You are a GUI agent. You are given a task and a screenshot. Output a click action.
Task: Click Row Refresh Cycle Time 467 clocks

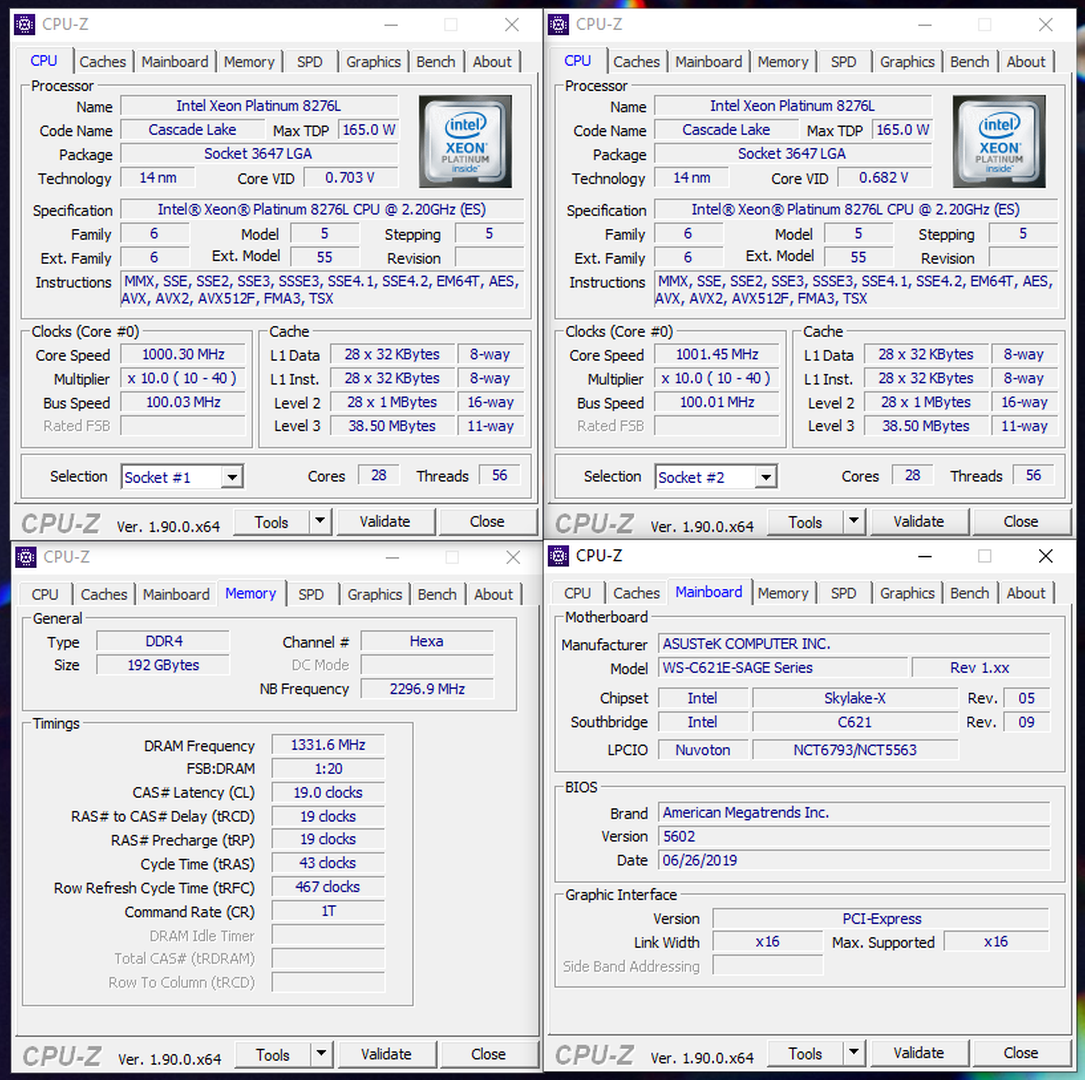328,886
